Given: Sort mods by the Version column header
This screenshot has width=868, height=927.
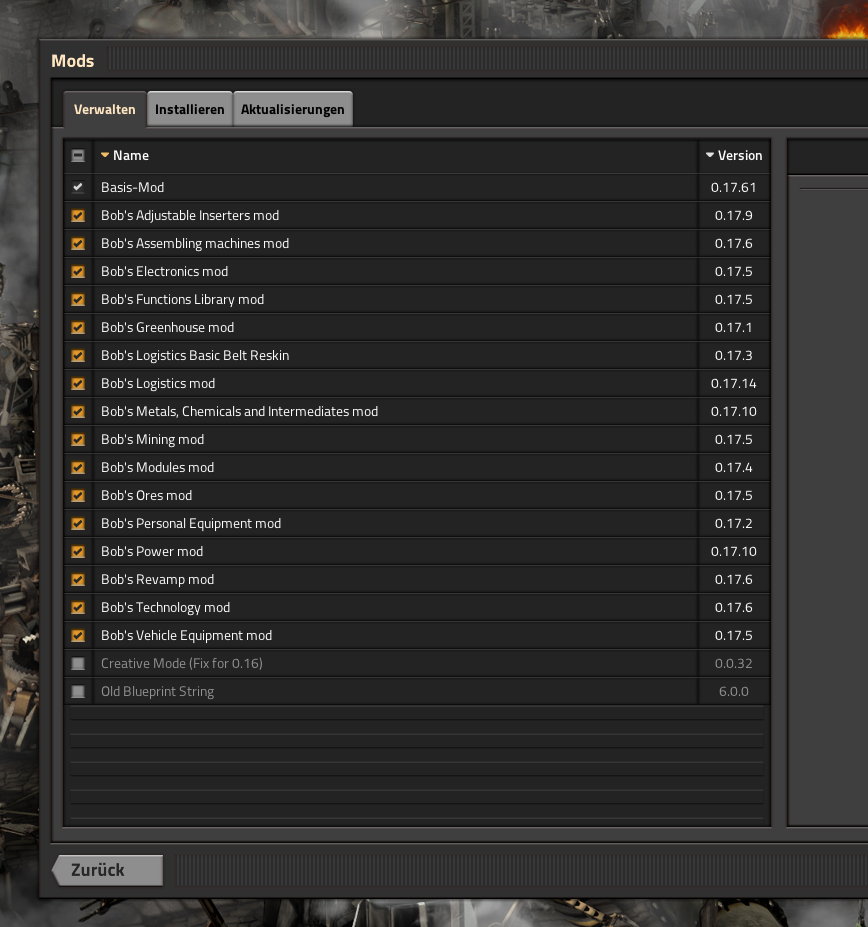Looking at the screenshot, I should 734,155.
